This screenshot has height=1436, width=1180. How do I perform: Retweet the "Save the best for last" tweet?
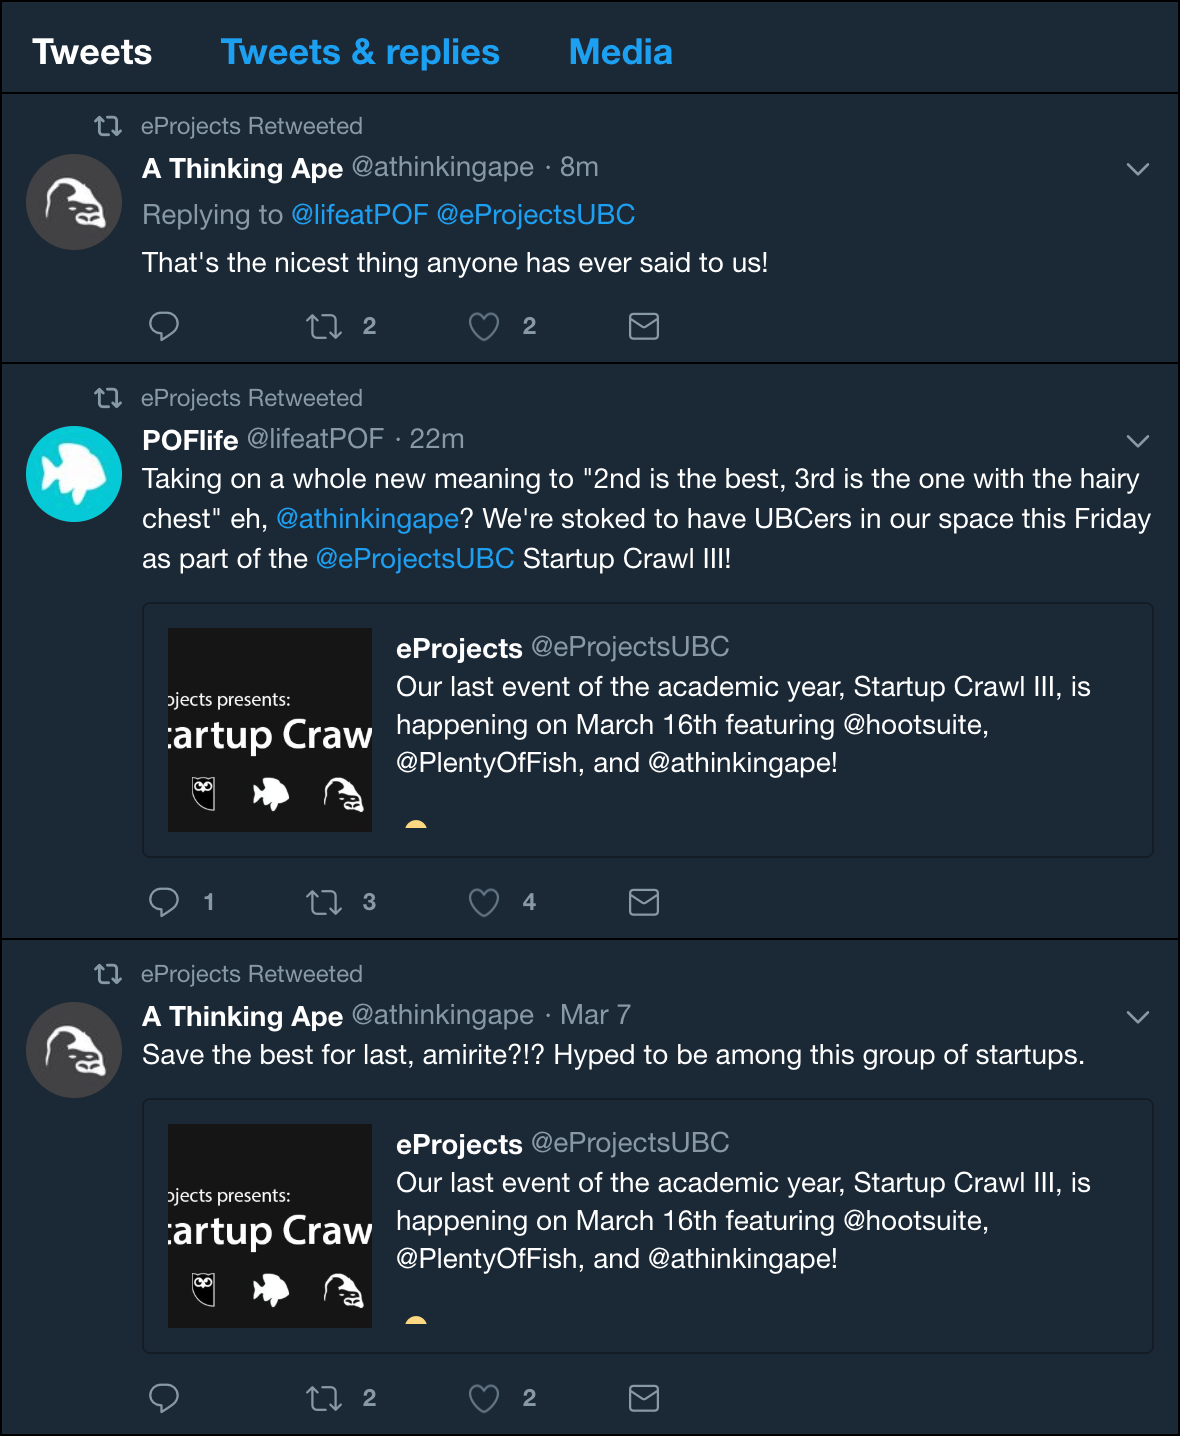pyautogui.click(x=324, y=1398)
